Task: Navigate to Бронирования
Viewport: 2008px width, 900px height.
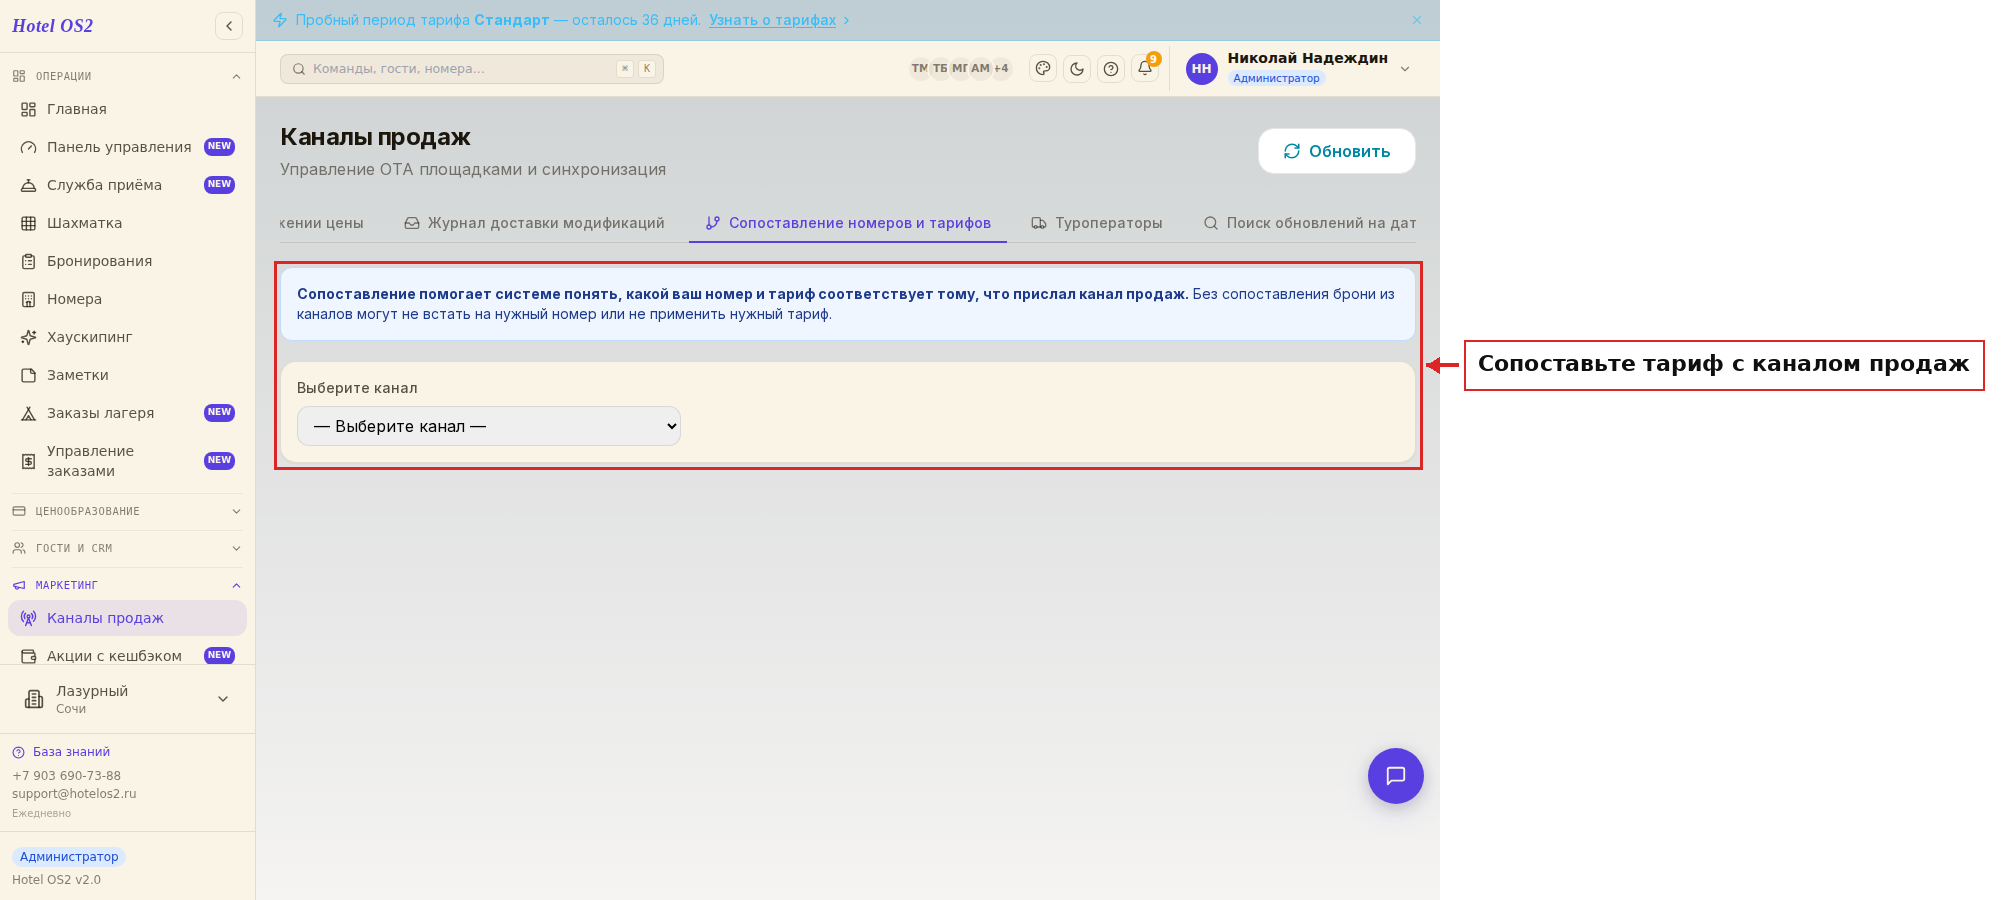Action: (127, 261)
